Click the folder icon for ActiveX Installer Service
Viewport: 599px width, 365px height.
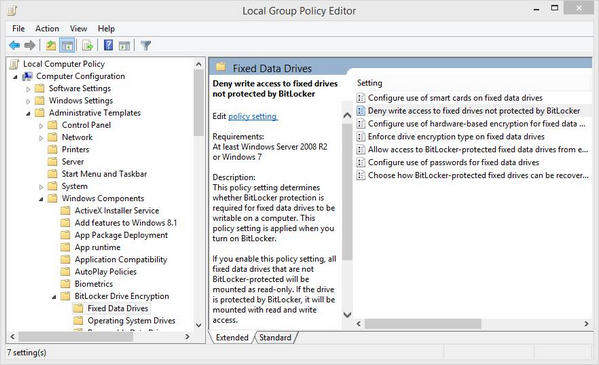(x=66, y=211)
